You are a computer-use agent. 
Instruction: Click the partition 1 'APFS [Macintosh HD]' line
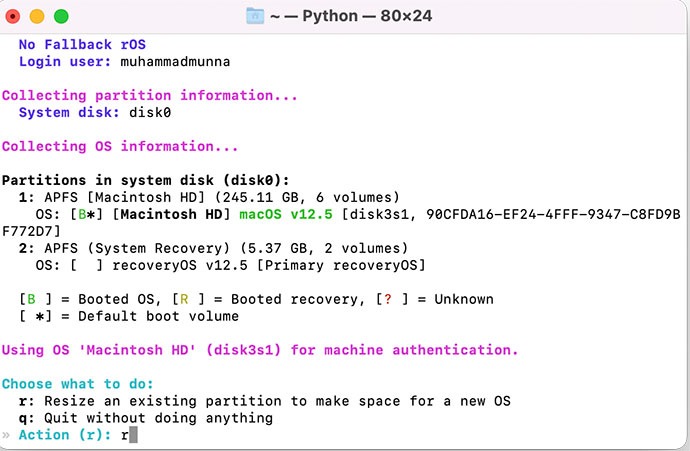pyautogui.click(x=209, y=197)
